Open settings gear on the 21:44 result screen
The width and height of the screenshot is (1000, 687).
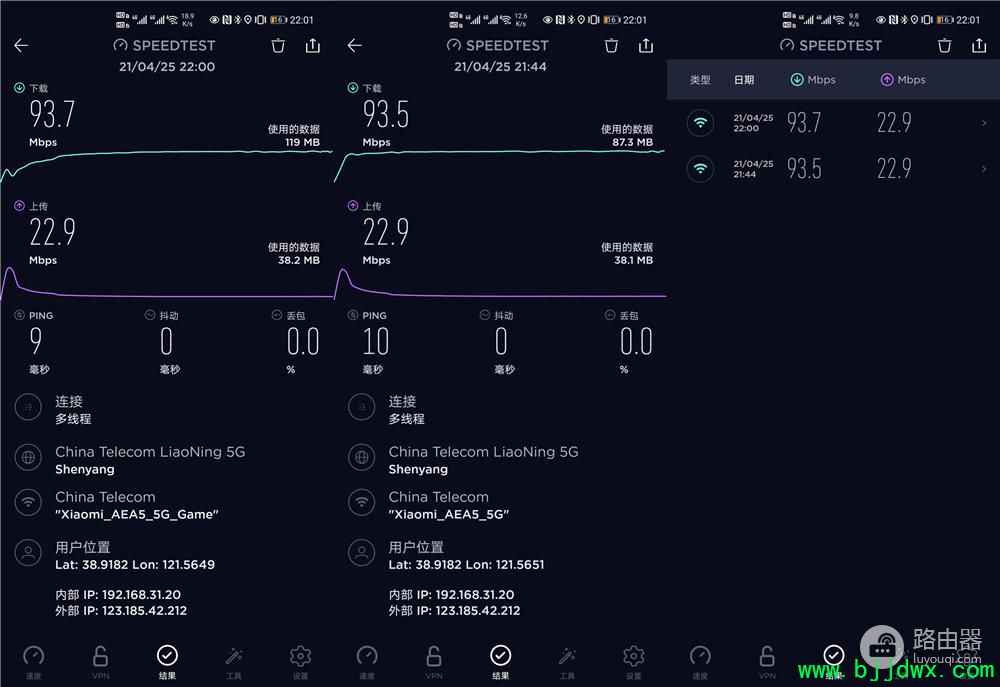pos(633,661)
